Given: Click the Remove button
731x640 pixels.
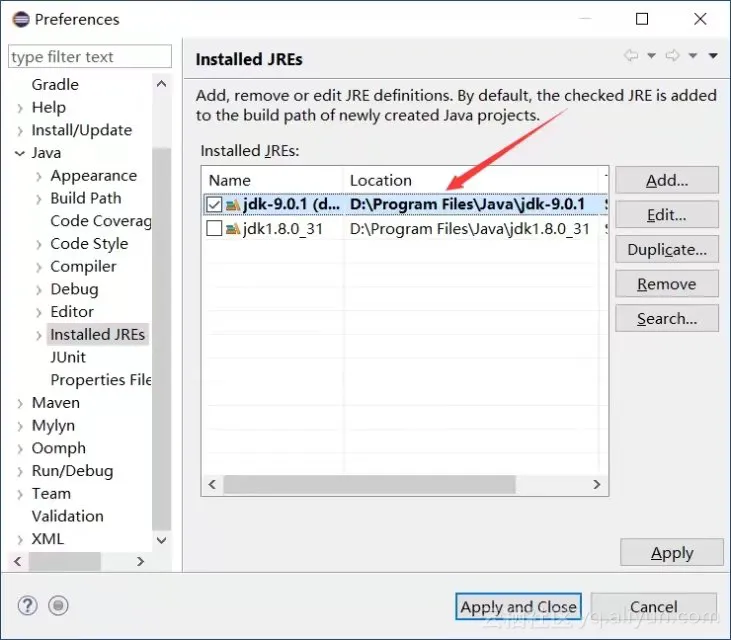Looking at the screenshot, I should coord(667,284).
